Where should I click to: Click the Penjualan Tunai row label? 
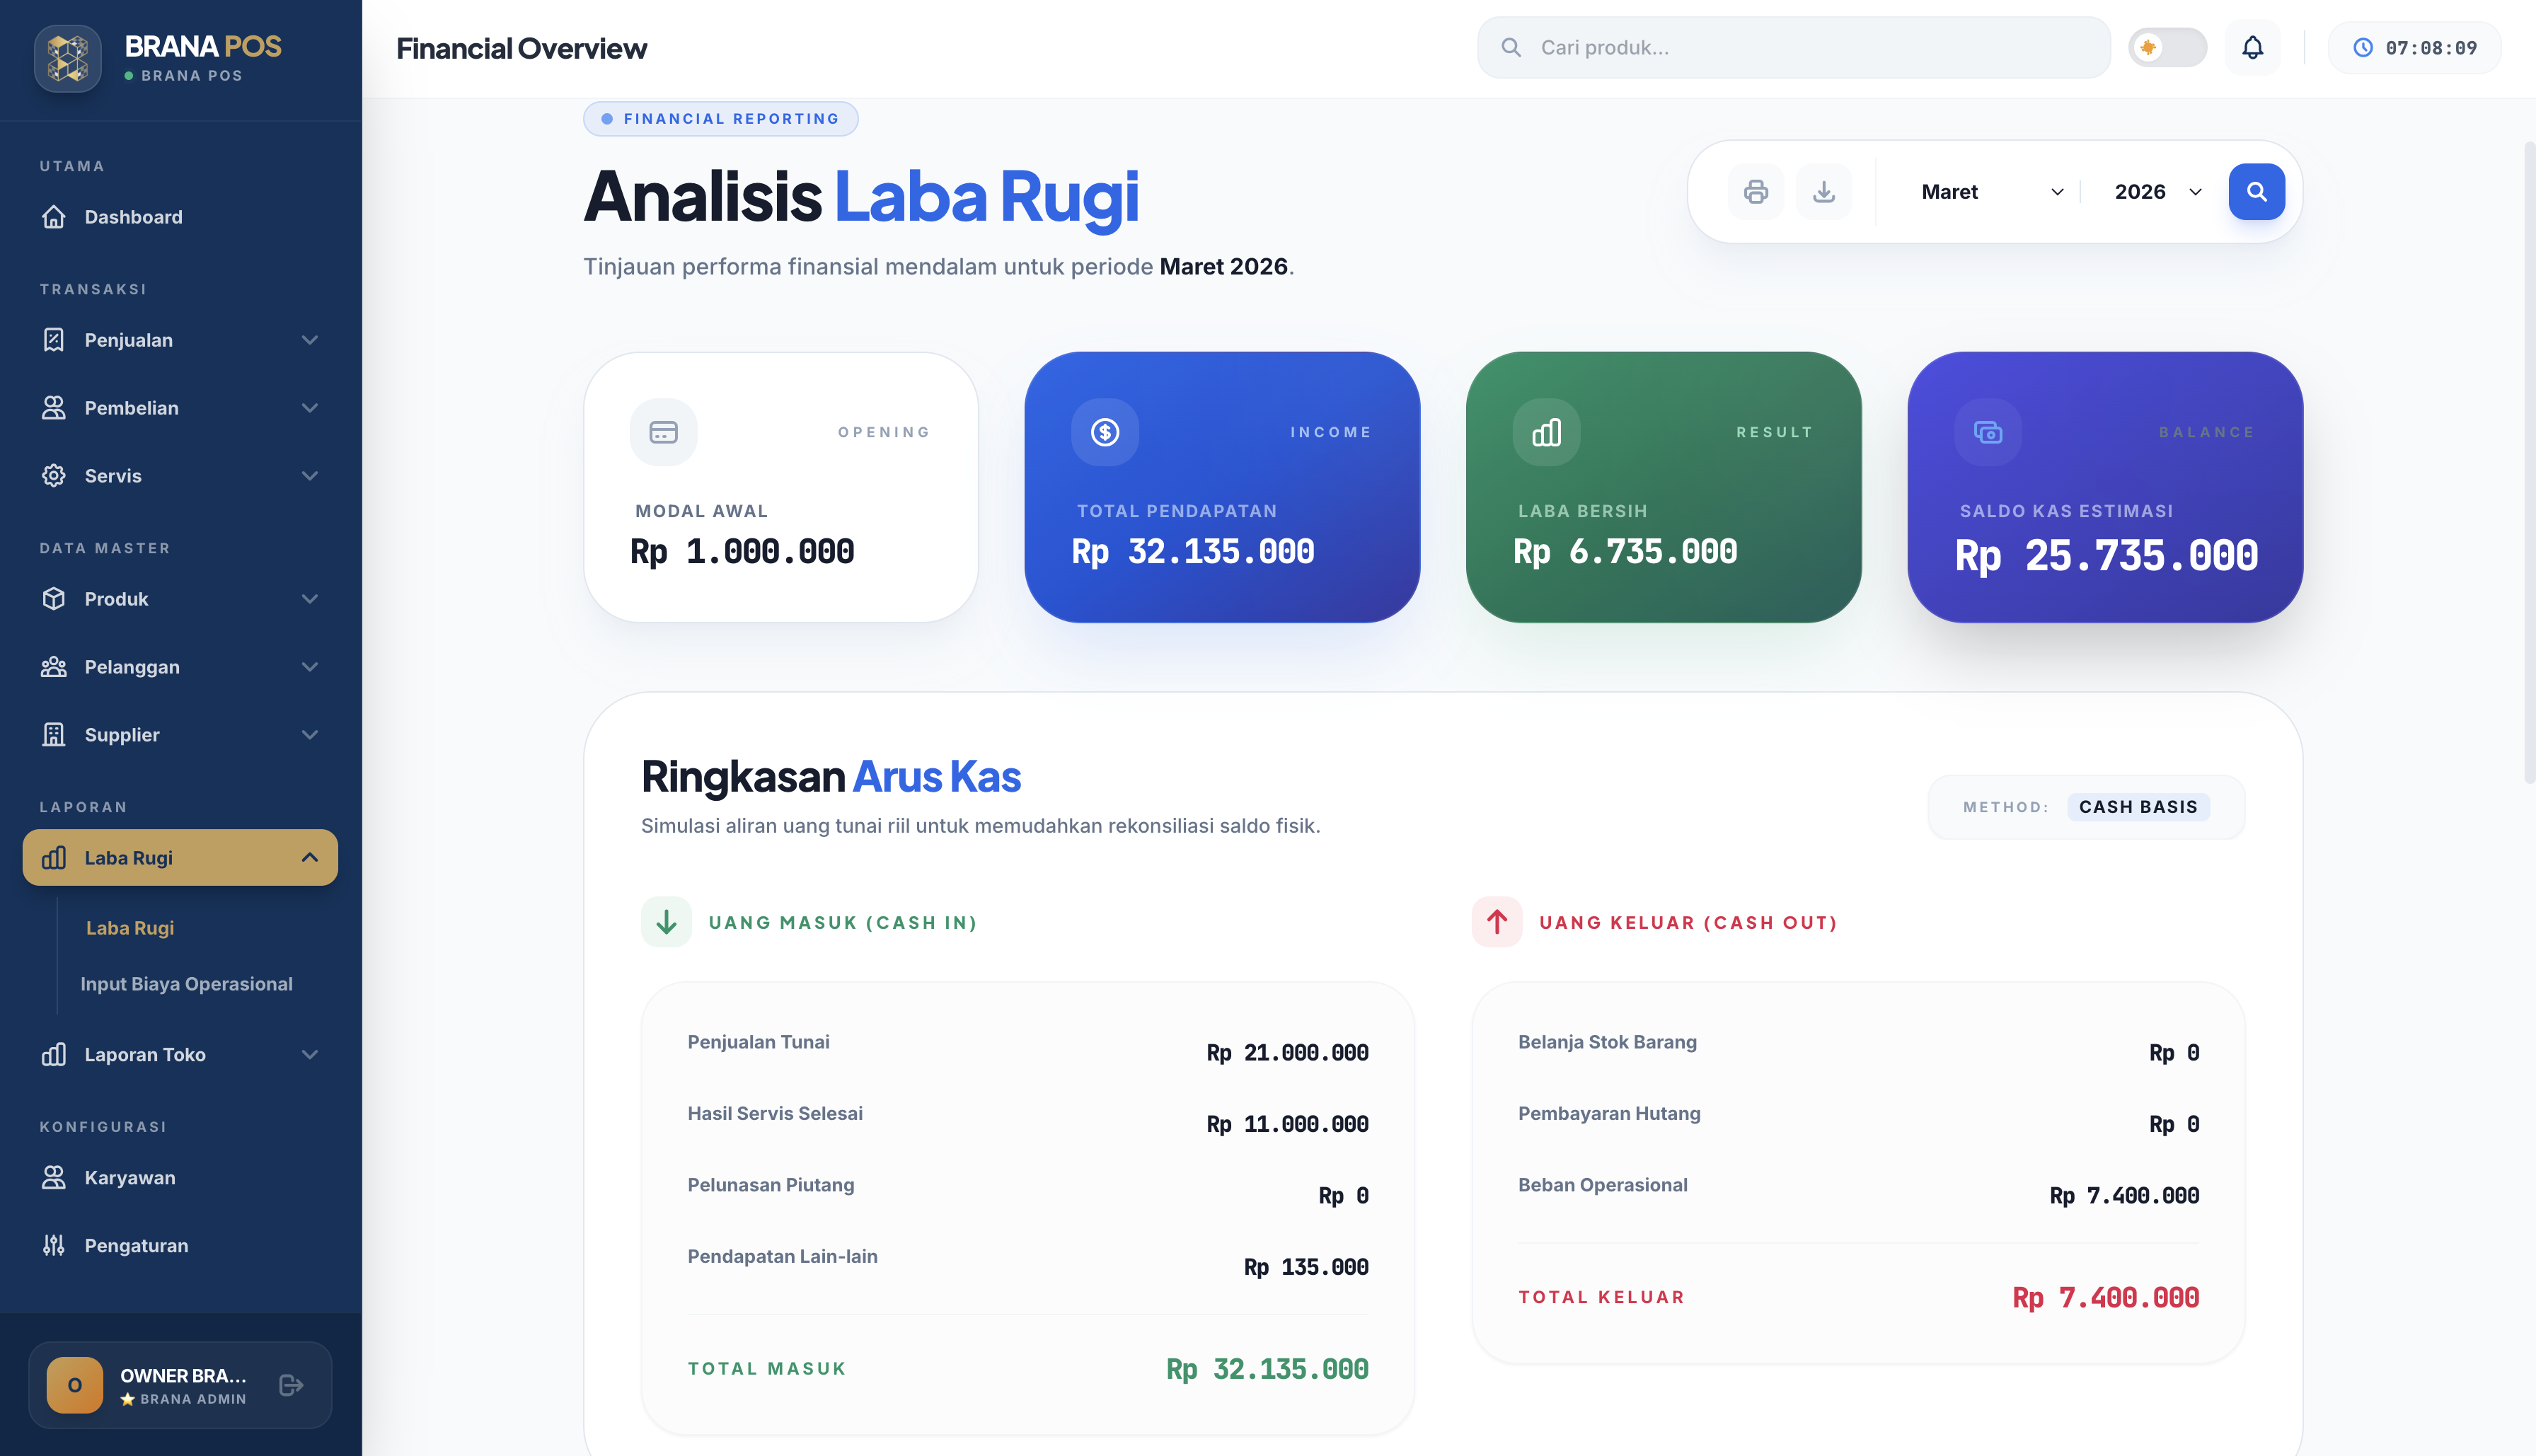(x=758, y=1042)
